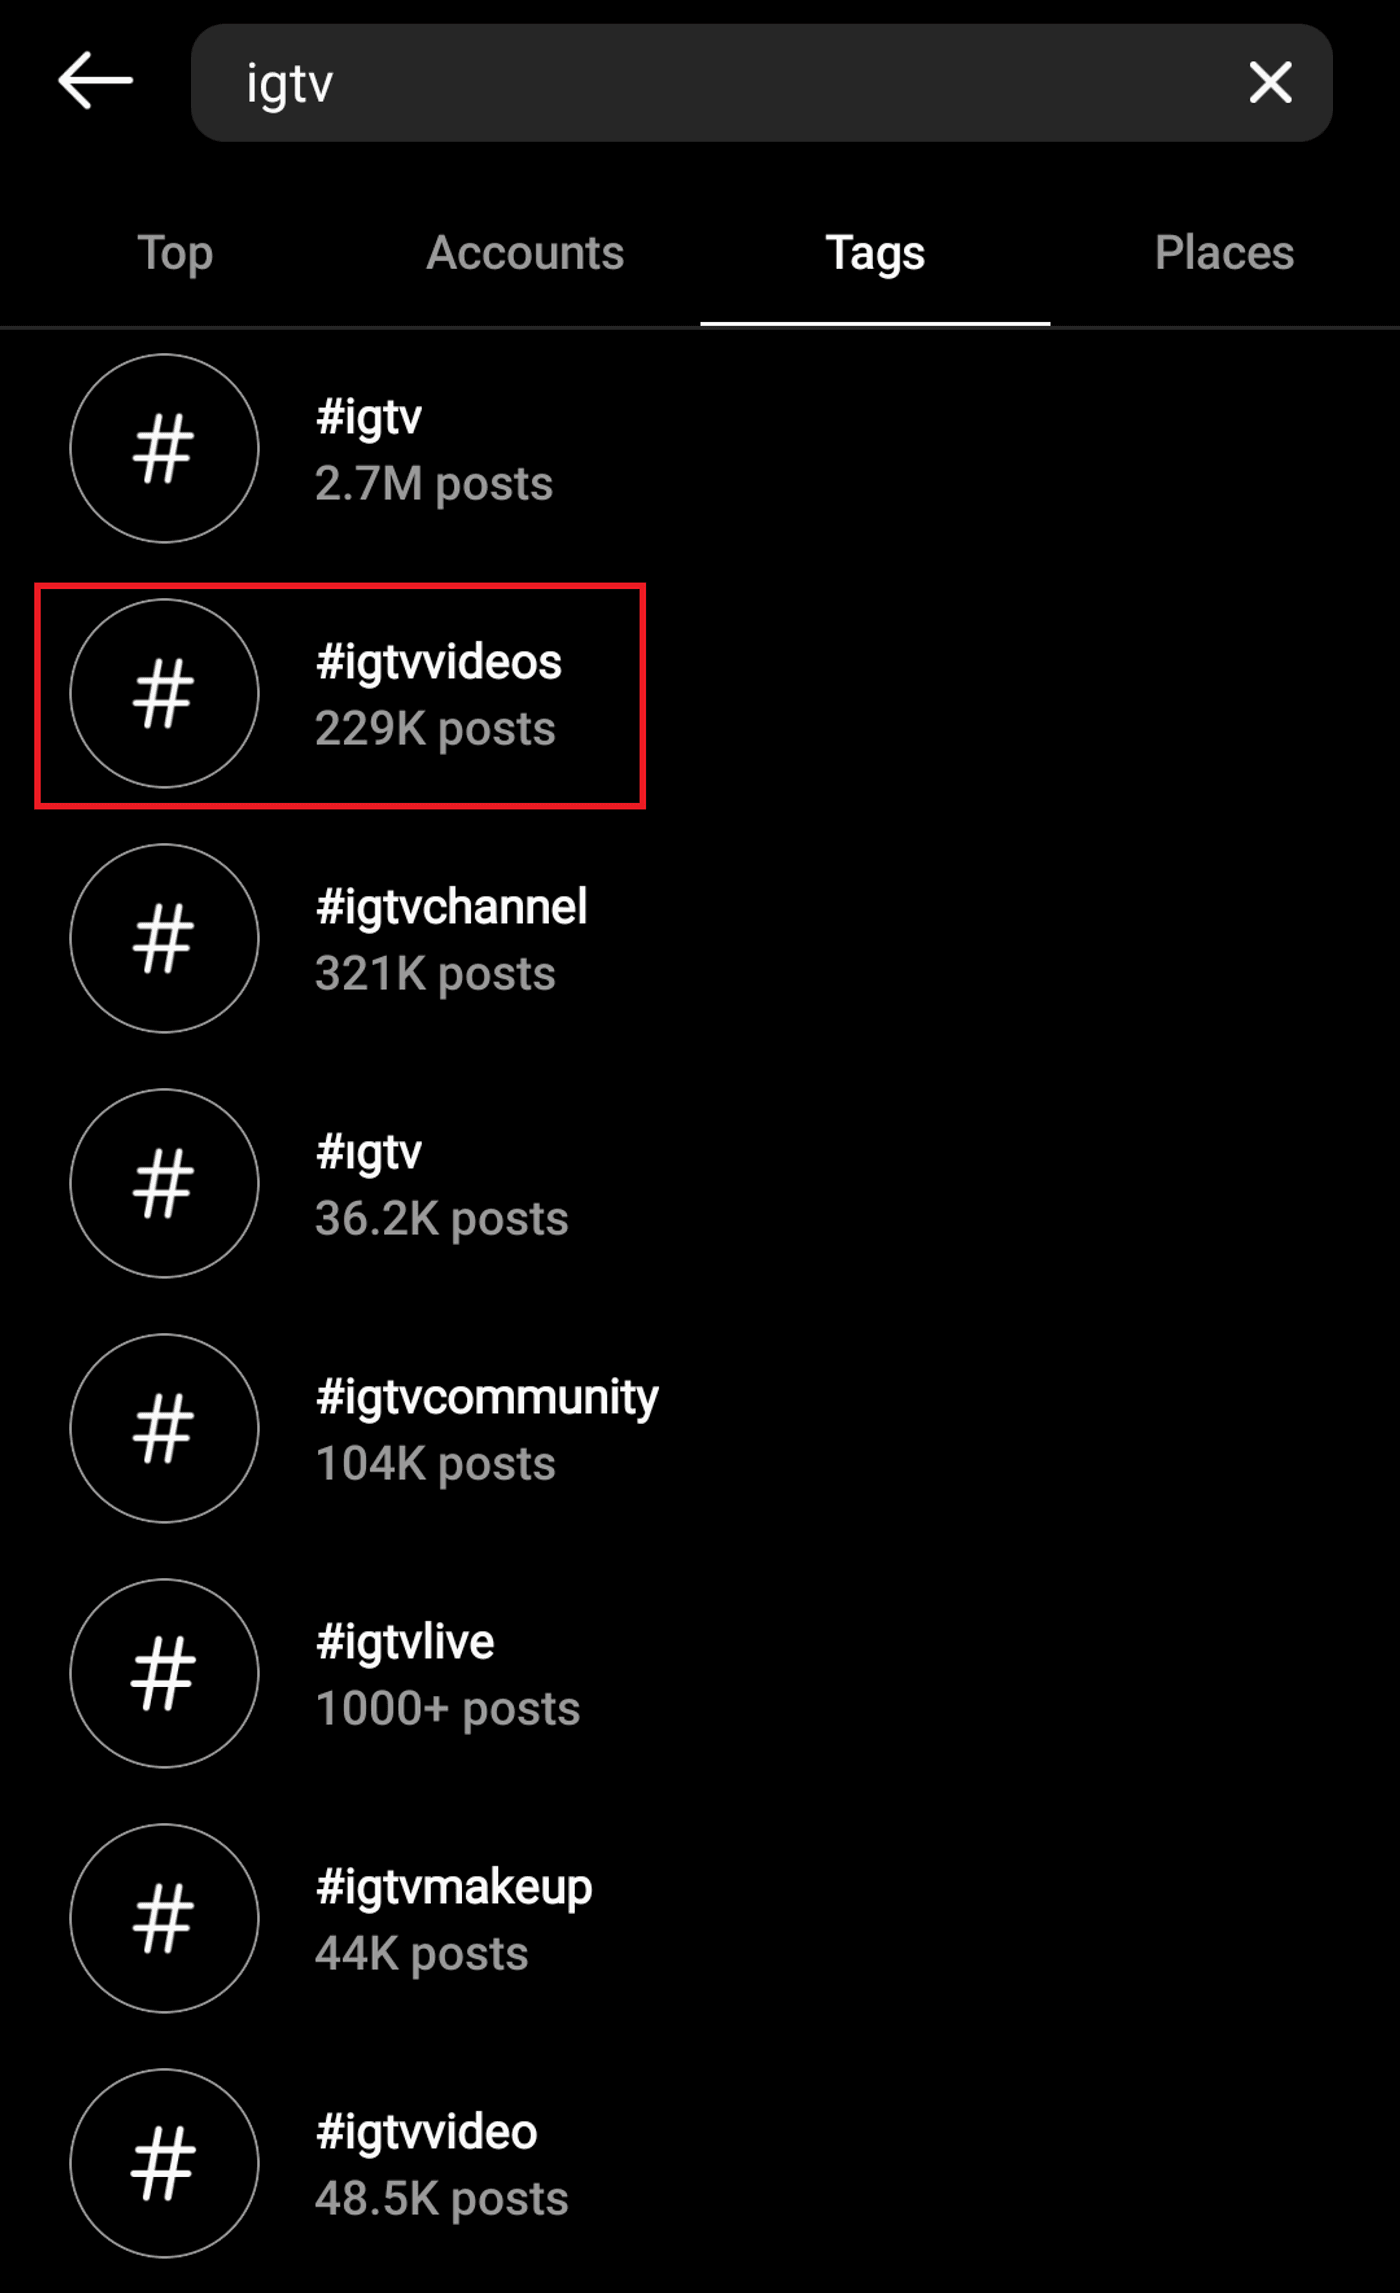Switch to the Accounts tab

tap(525, 253)
